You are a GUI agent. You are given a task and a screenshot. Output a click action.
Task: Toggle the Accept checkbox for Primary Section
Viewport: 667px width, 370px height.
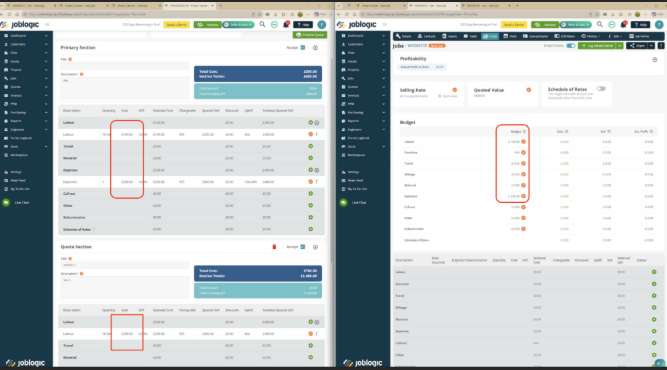303,48
